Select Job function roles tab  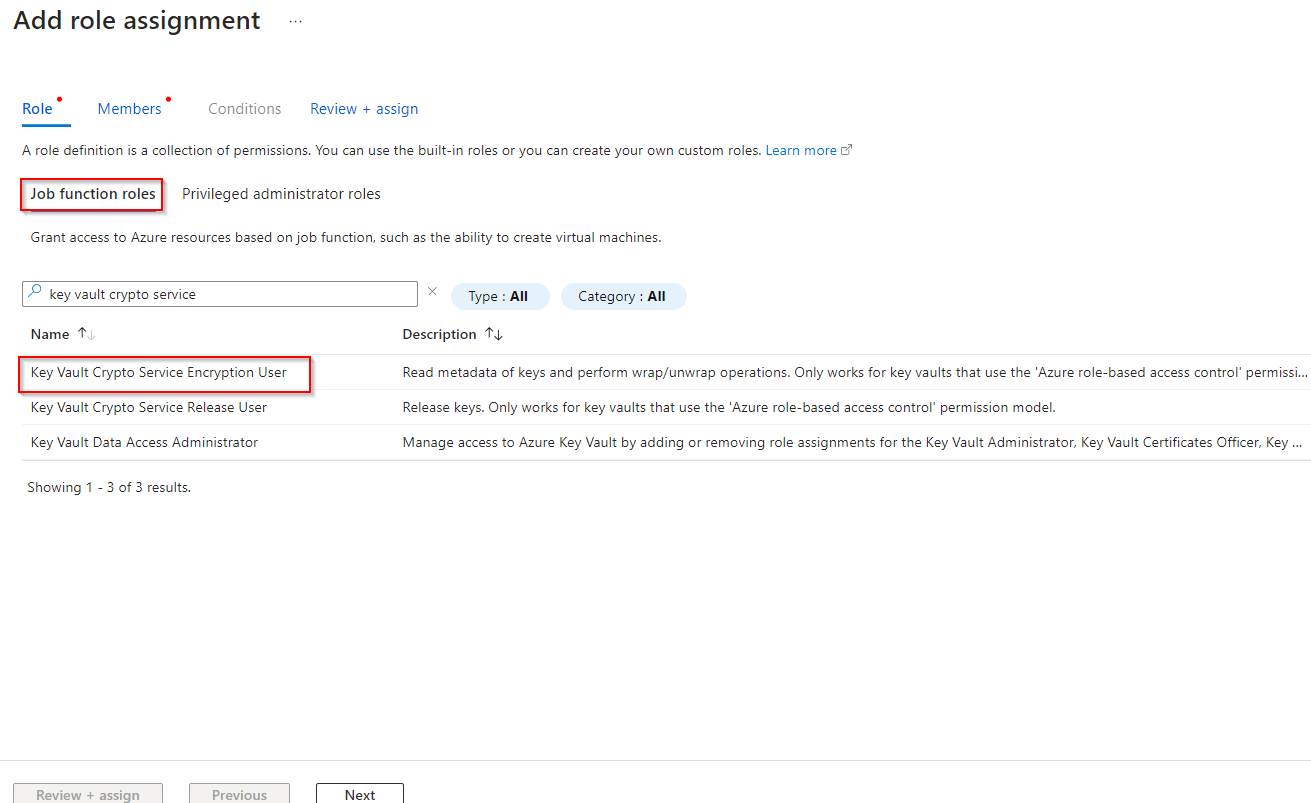(x=93, y=194)
